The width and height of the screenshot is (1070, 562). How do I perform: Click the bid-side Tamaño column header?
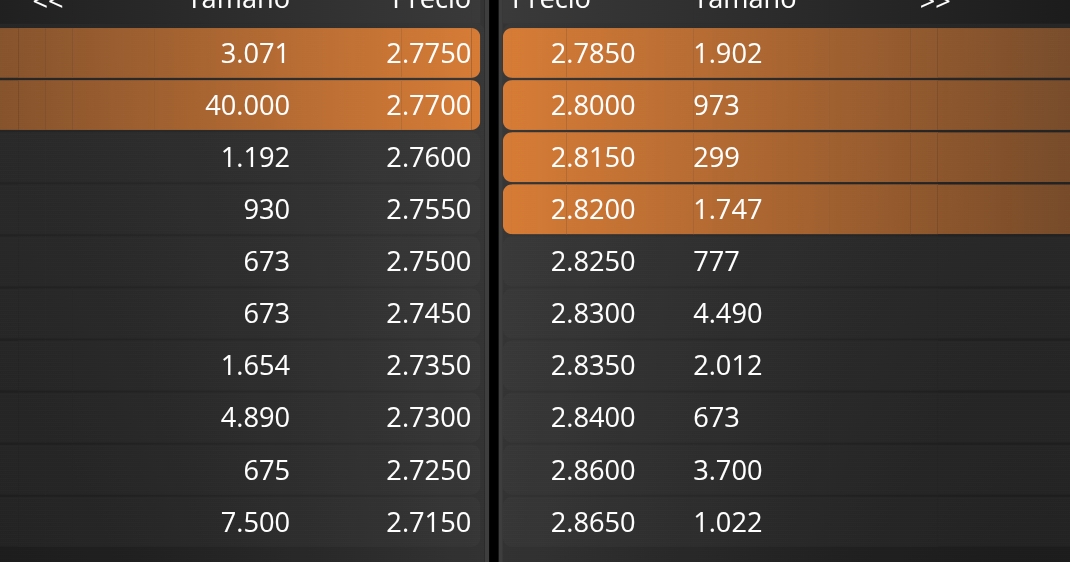pyautogui.click(x=238, y=4)
